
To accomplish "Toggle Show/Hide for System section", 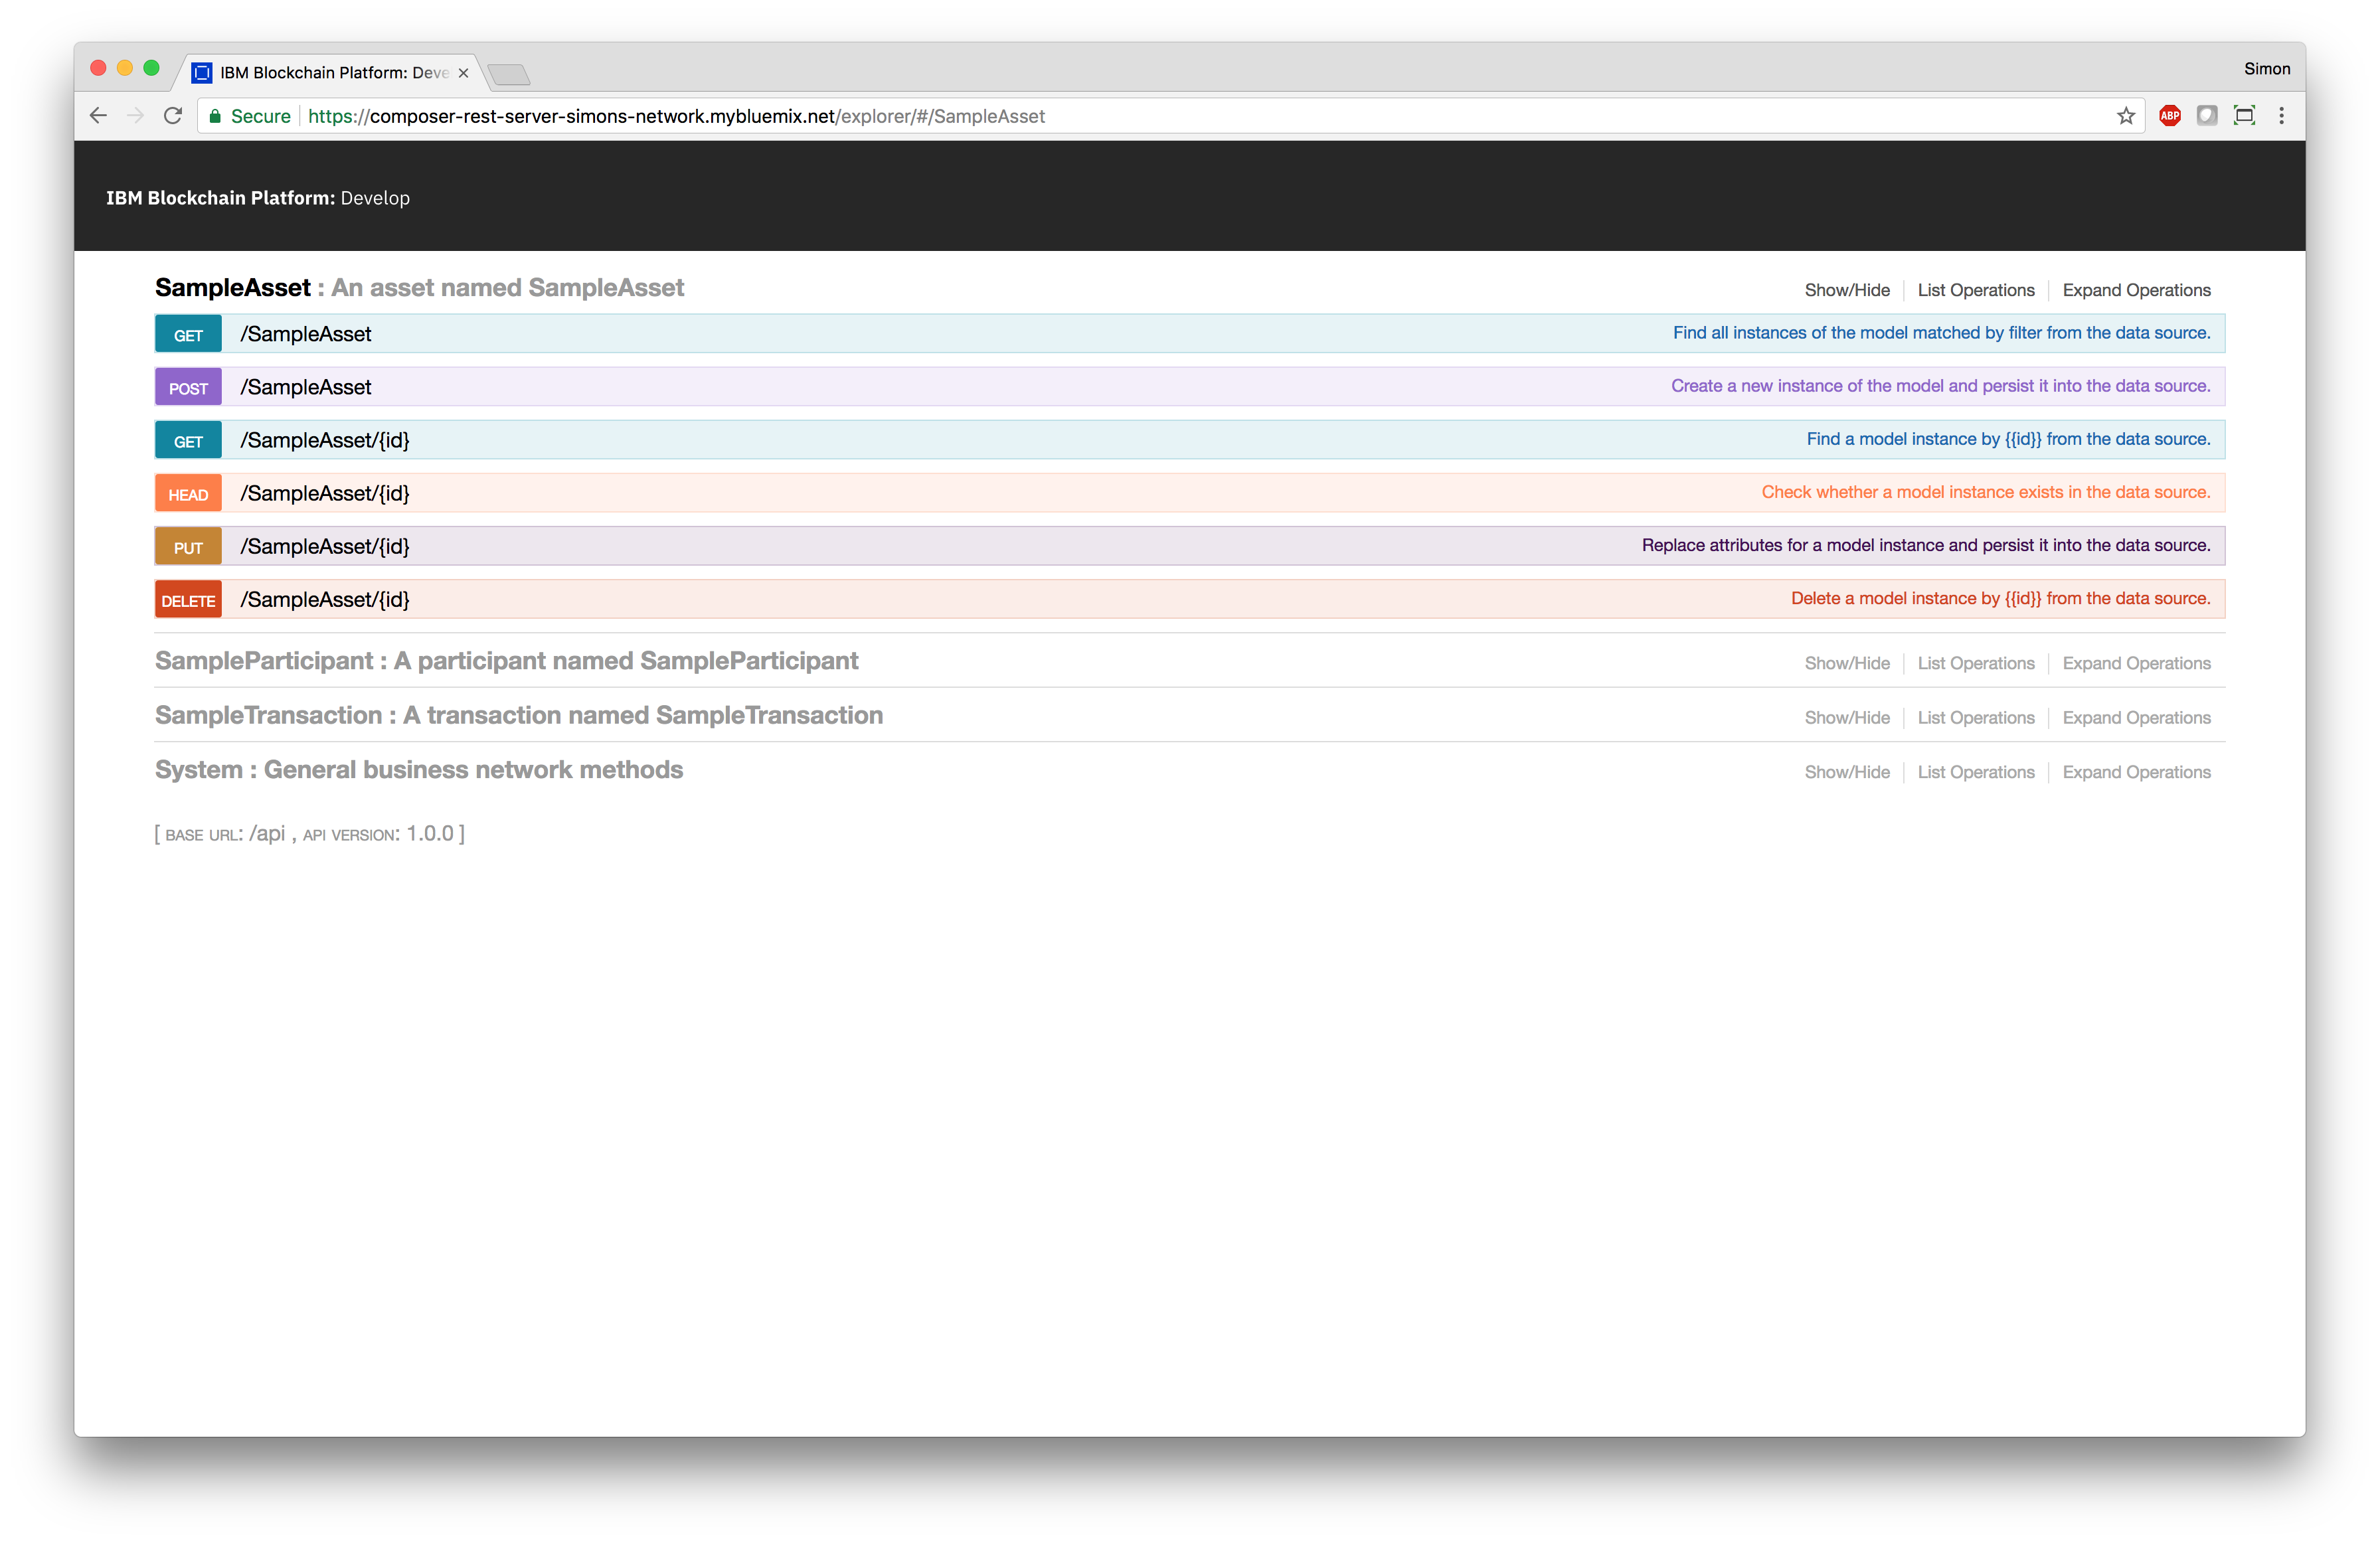I will [1846, 772].
